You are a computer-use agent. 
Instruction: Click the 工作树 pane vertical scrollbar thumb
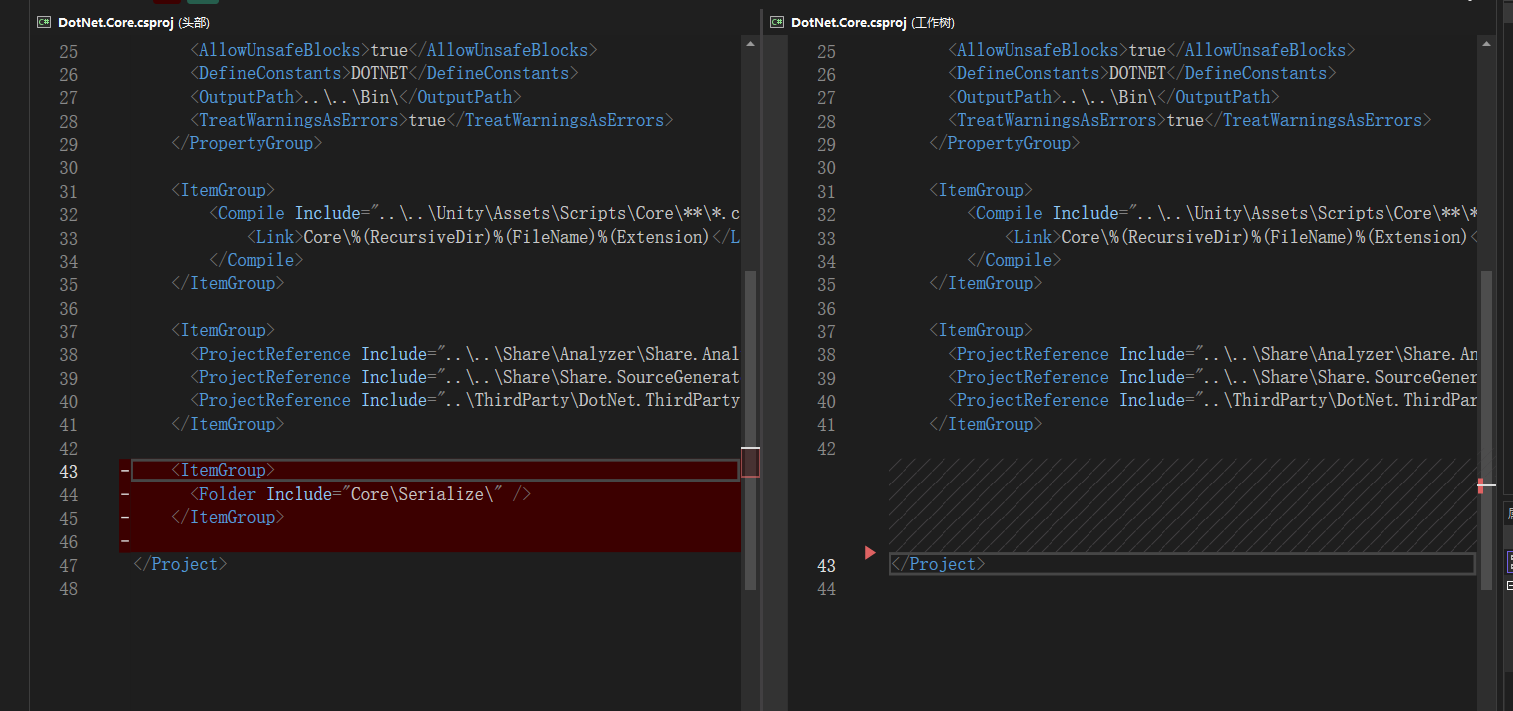pyautogui.click(x=1486, y=430)
